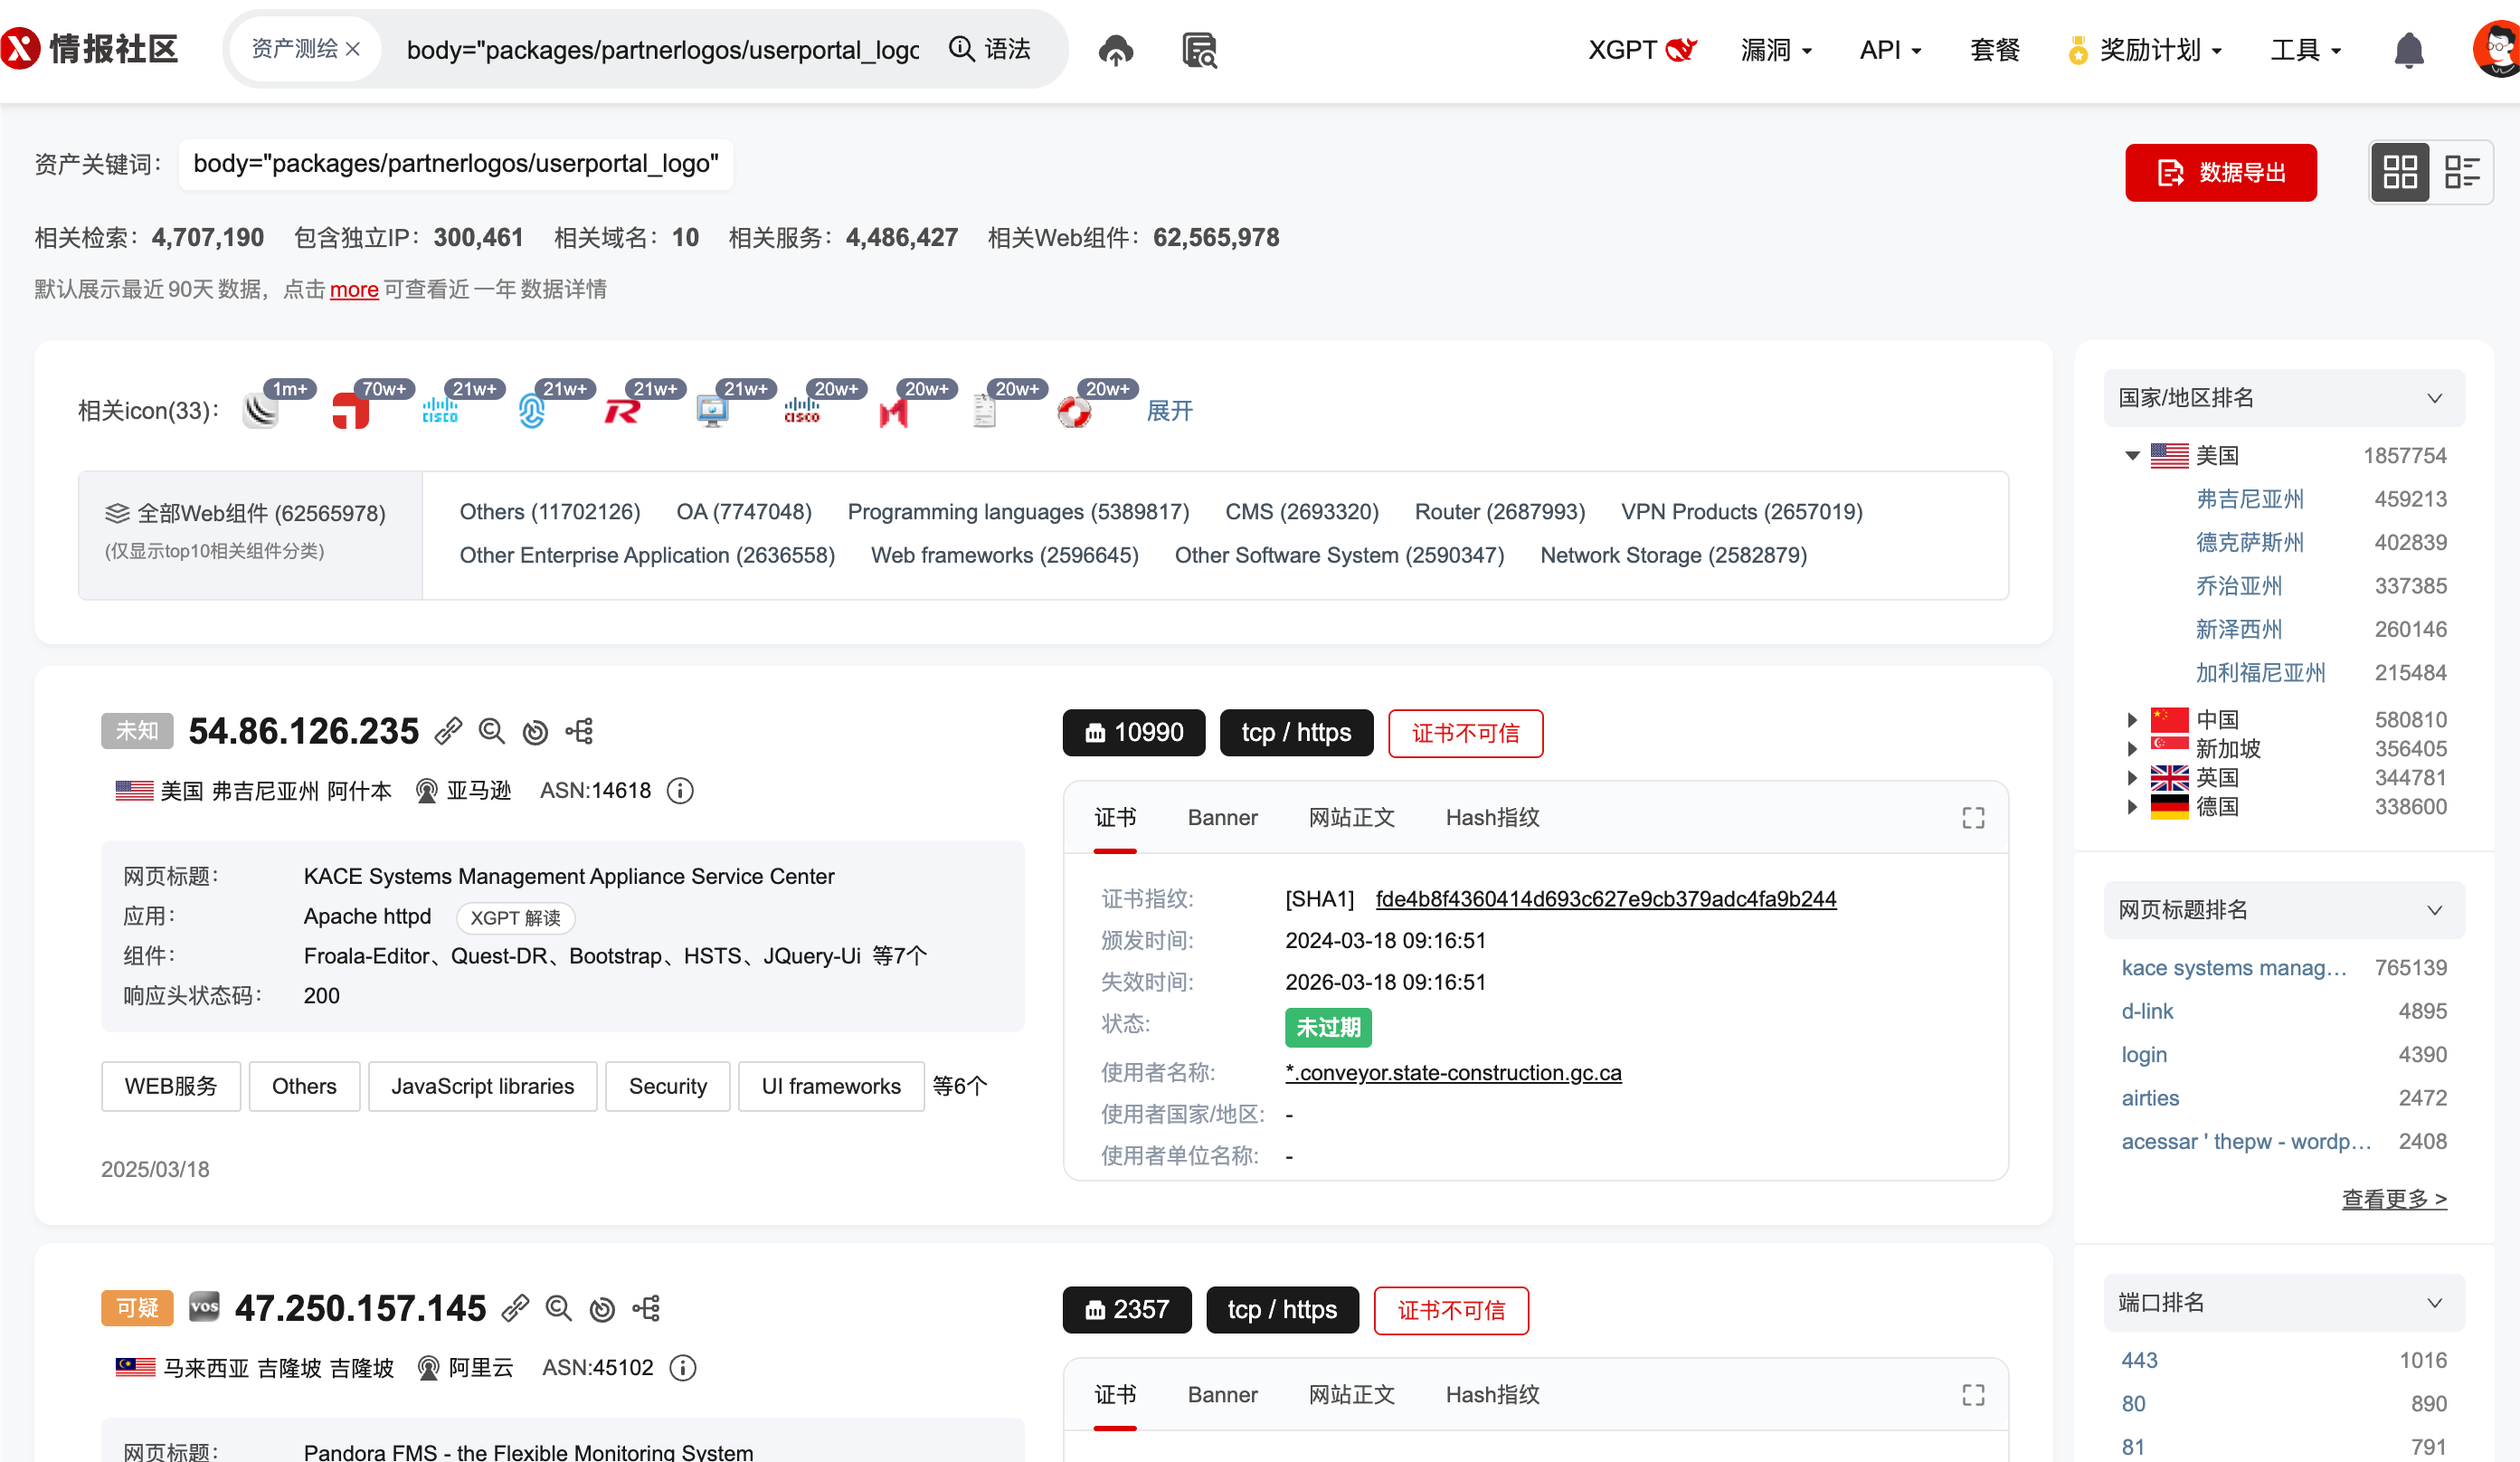
Task: Click topology icon beside 54.86.126.235
Action: click(579, 732)
